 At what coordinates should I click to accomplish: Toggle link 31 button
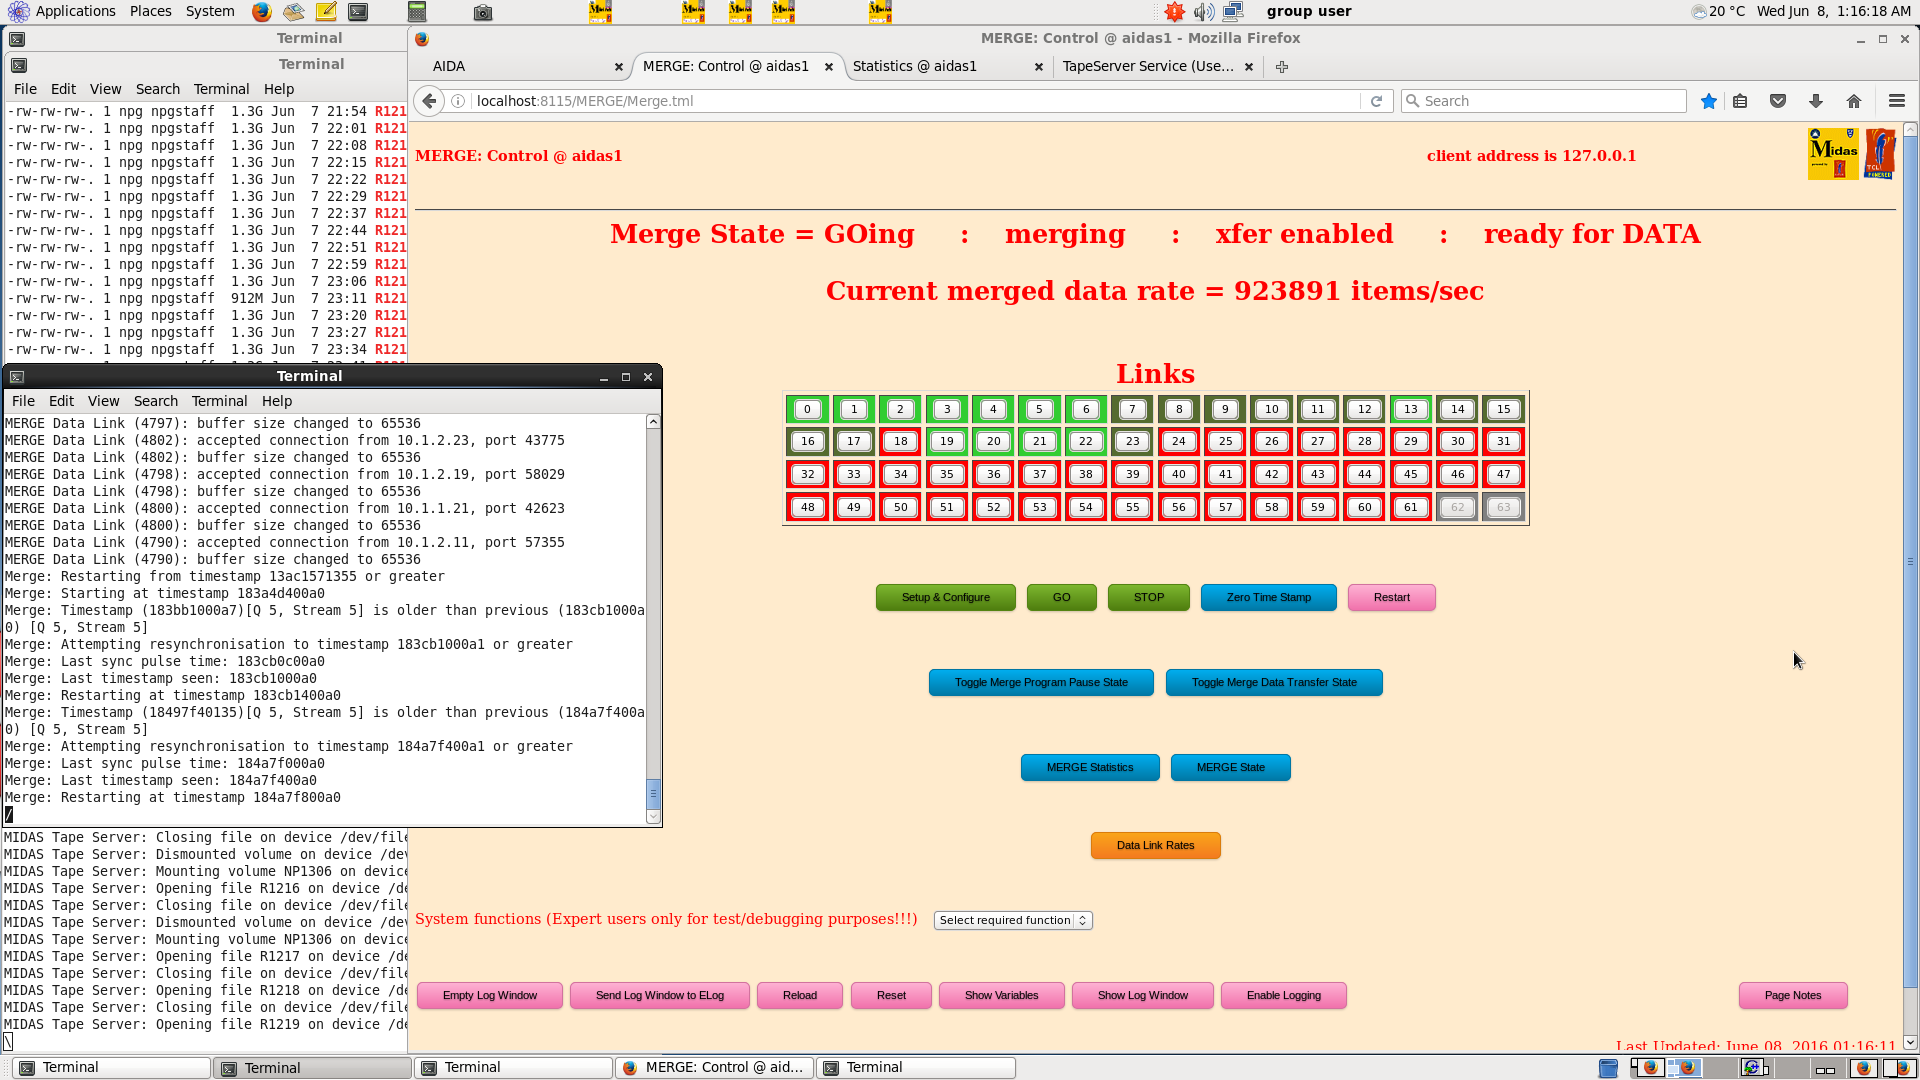tap(1504, 441)
